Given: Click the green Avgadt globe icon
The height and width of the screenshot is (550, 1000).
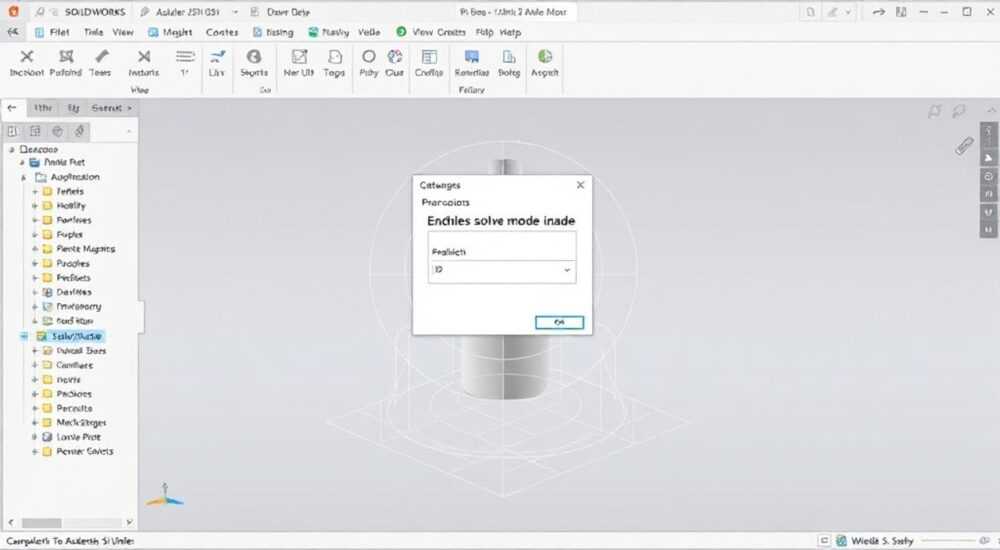Looking at the screenshot, I should [x=545, y=57].
